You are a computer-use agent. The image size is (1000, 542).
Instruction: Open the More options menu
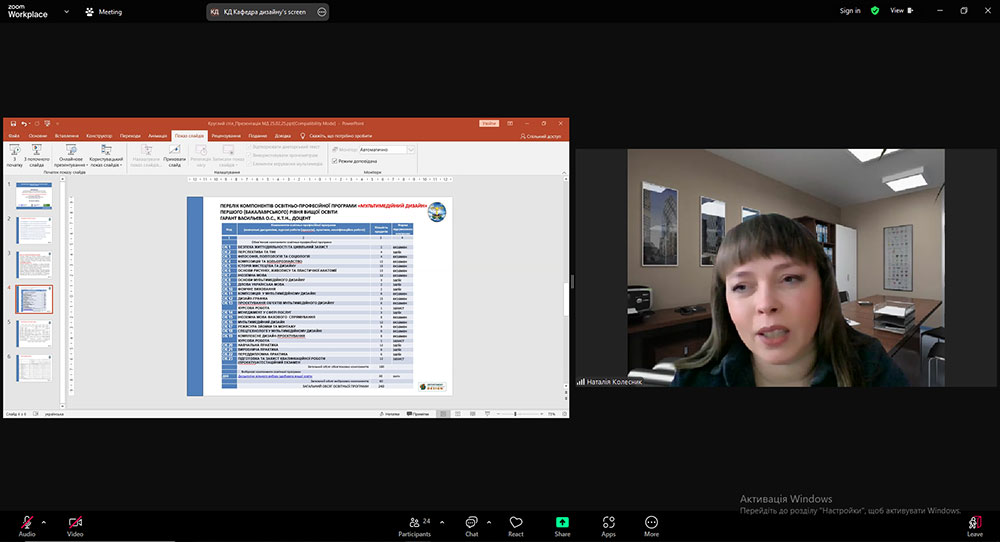tap(651, 526)
